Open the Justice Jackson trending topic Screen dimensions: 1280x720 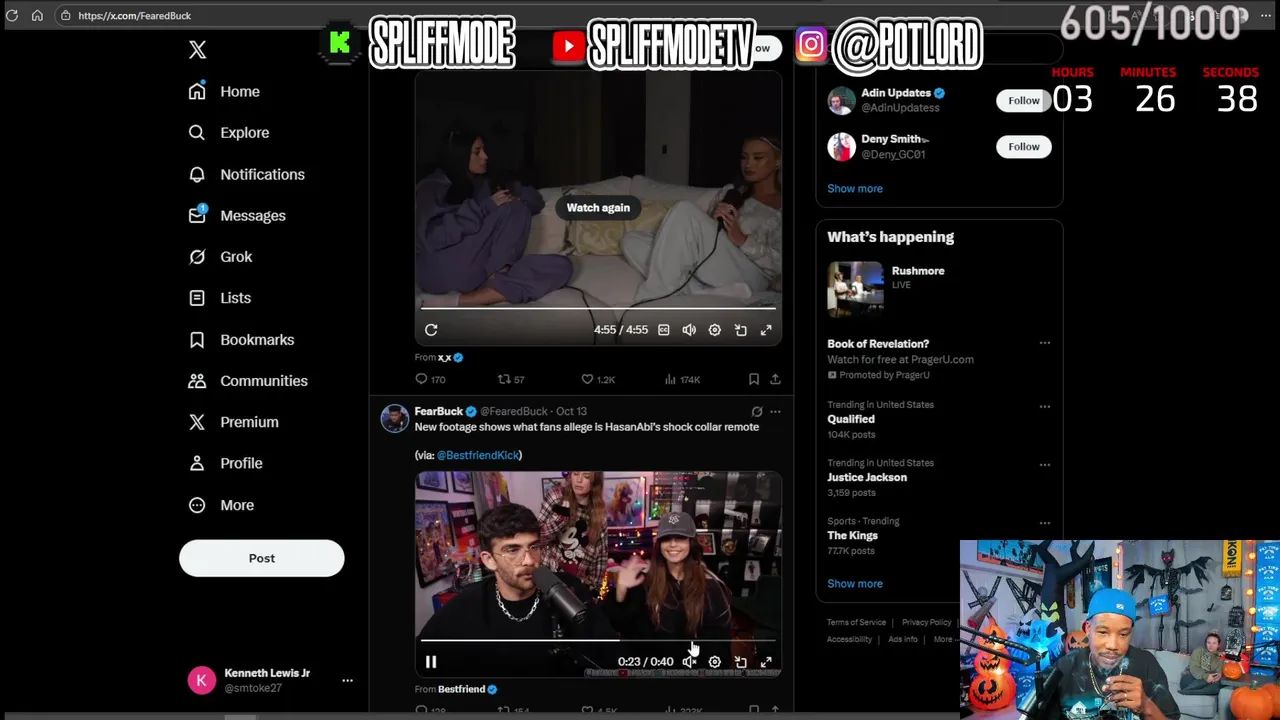click(867, 477)
